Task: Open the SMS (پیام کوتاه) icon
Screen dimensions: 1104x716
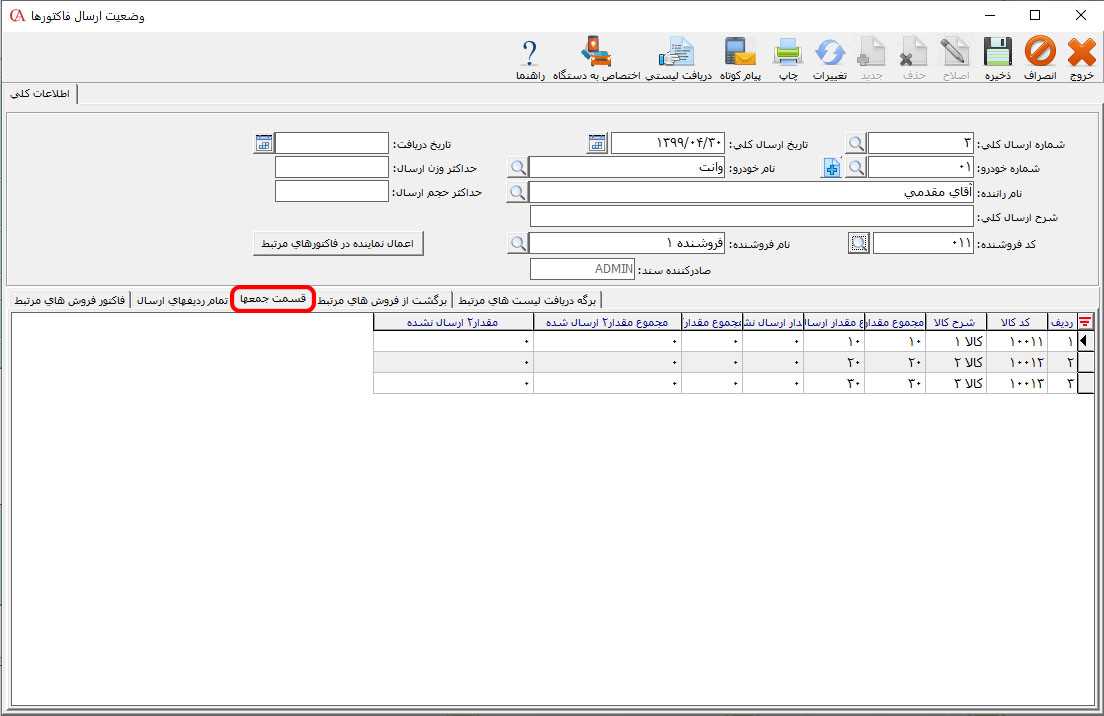Action: [x=741, y=52]
